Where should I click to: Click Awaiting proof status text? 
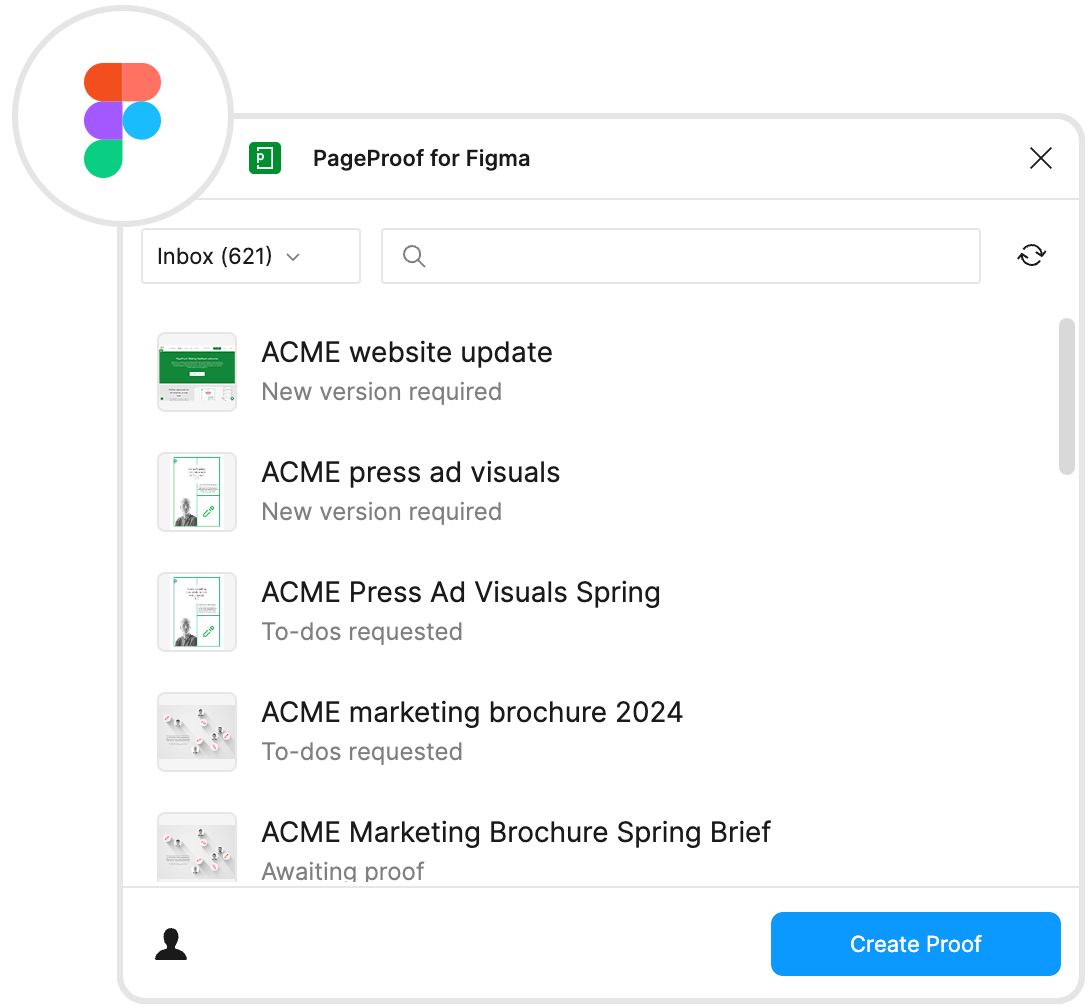pos(343,870)
